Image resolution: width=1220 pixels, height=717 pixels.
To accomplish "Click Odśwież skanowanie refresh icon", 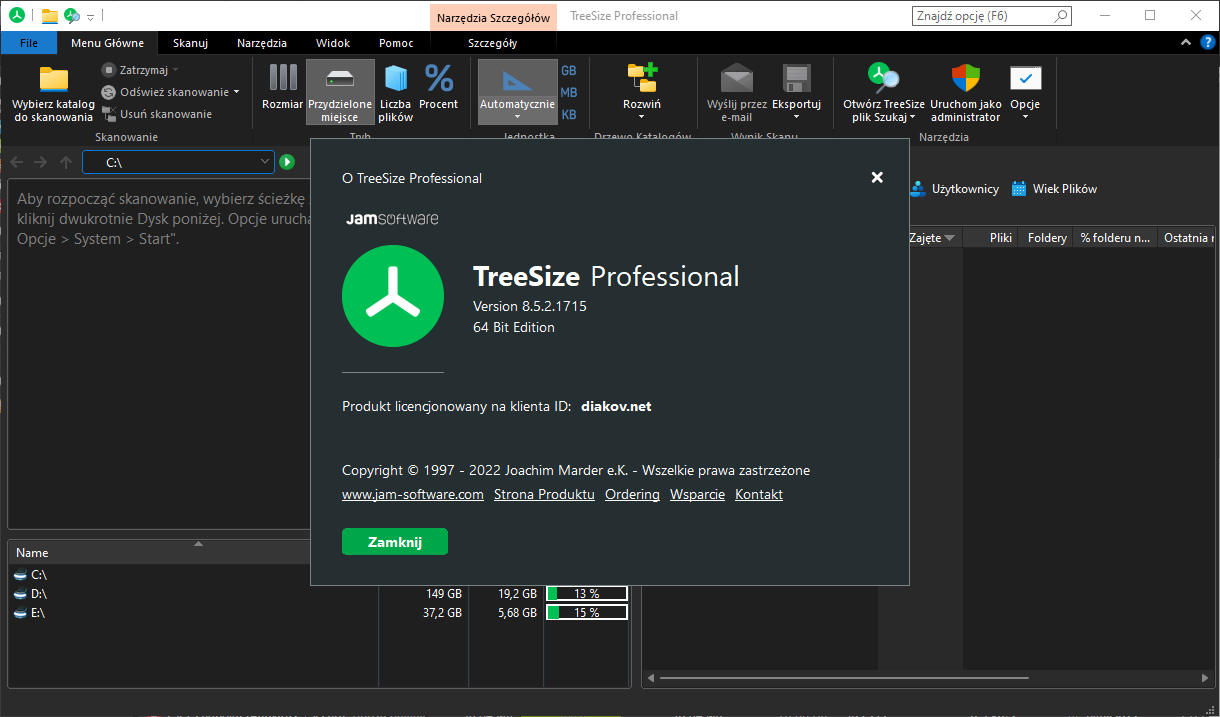I will (109, 92).
